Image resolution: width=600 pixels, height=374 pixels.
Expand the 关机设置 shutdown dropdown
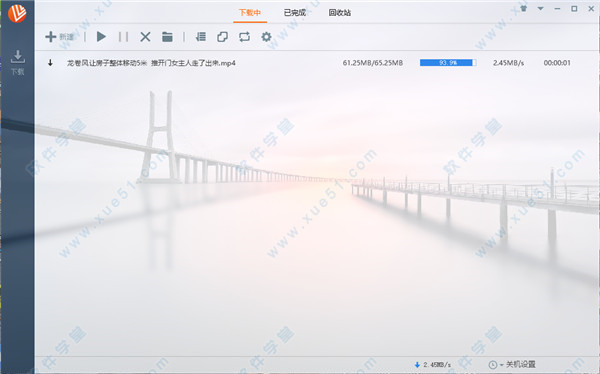pyautogui.click(x=512, y=364)
